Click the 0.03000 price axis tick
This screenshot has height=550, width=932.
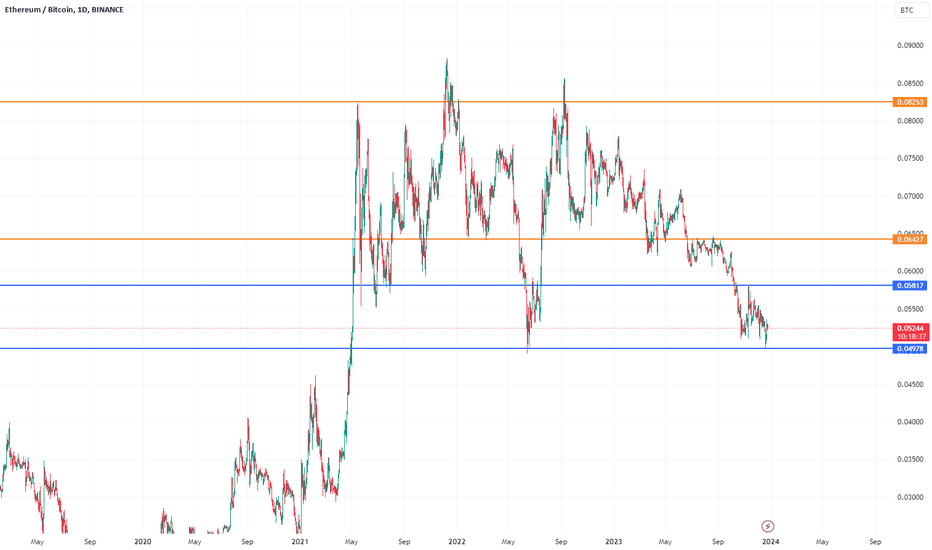(x=910, y=497)
